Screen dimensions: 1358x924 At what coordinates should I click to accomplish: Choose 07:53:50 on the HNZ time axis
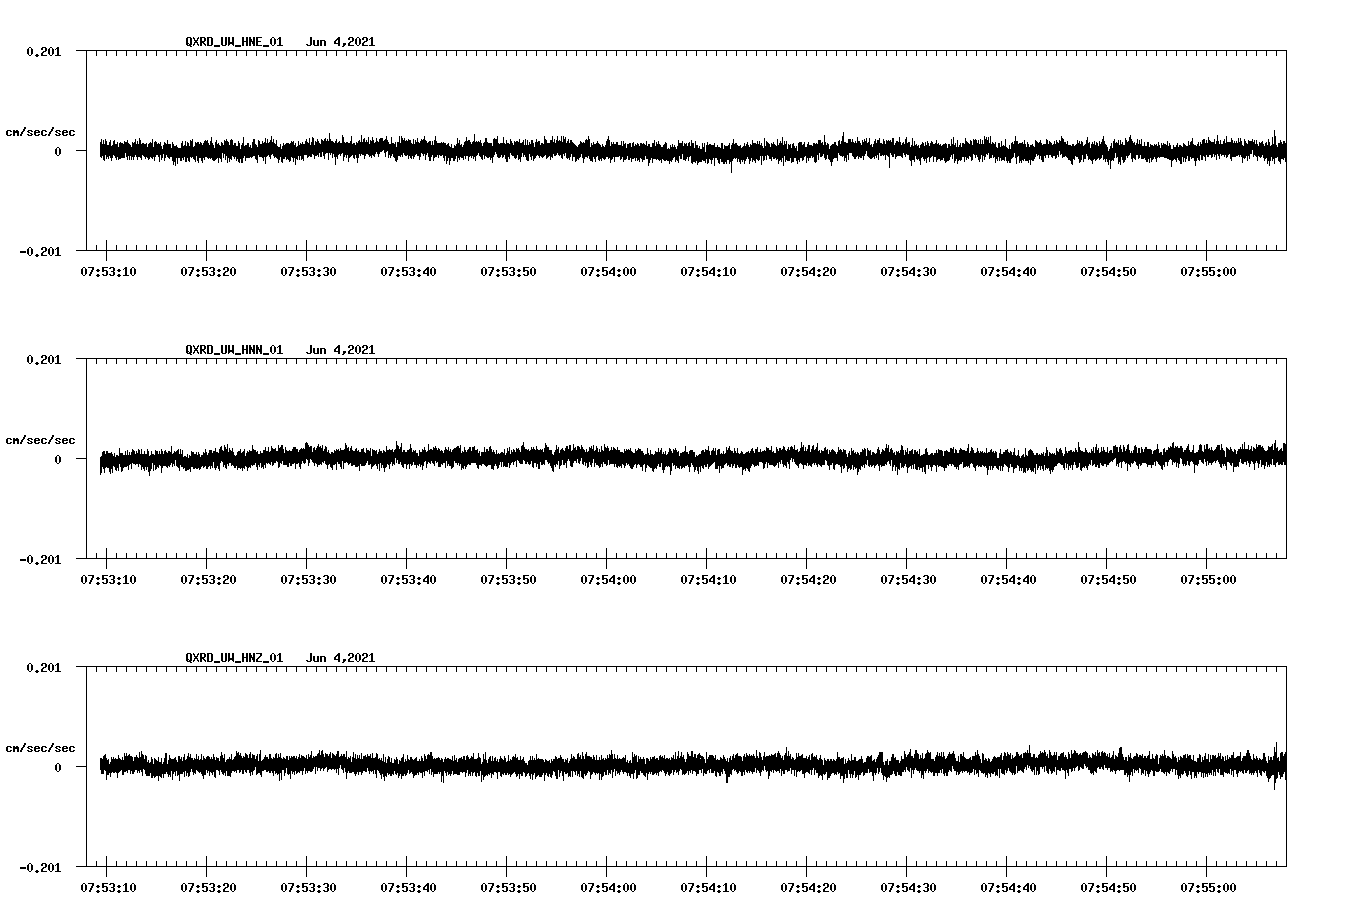click(508, 887)
